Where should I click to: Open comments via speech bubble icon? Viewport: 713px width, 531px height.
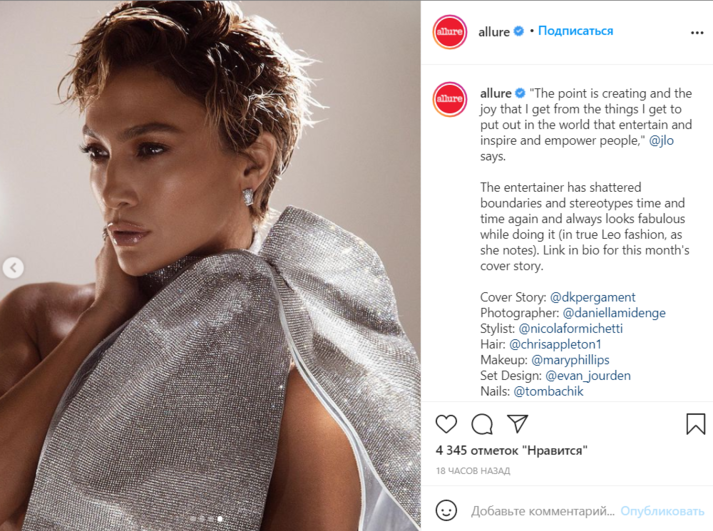482,424
